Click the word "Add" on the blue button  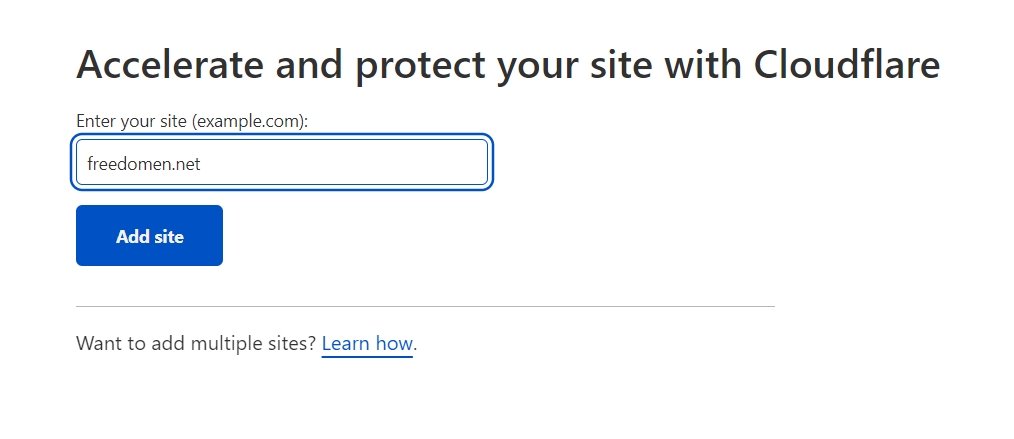pyautogui.click(x=132, y=237)
